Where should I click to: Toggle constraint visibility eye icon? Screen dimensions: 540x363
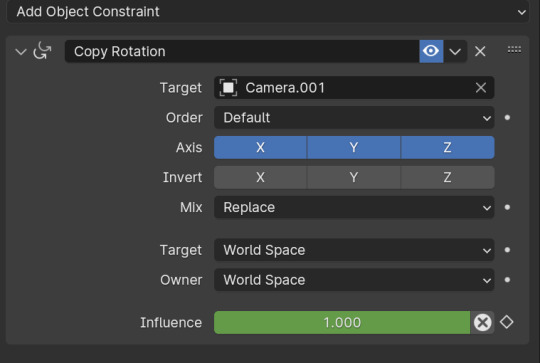(x=431, y=51)
